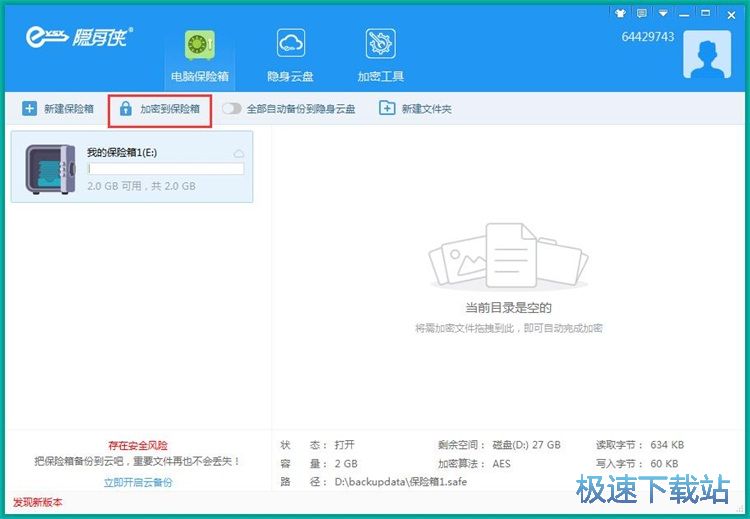
Task: Click the 加密算法 AES value
Action: click(501, 464)
